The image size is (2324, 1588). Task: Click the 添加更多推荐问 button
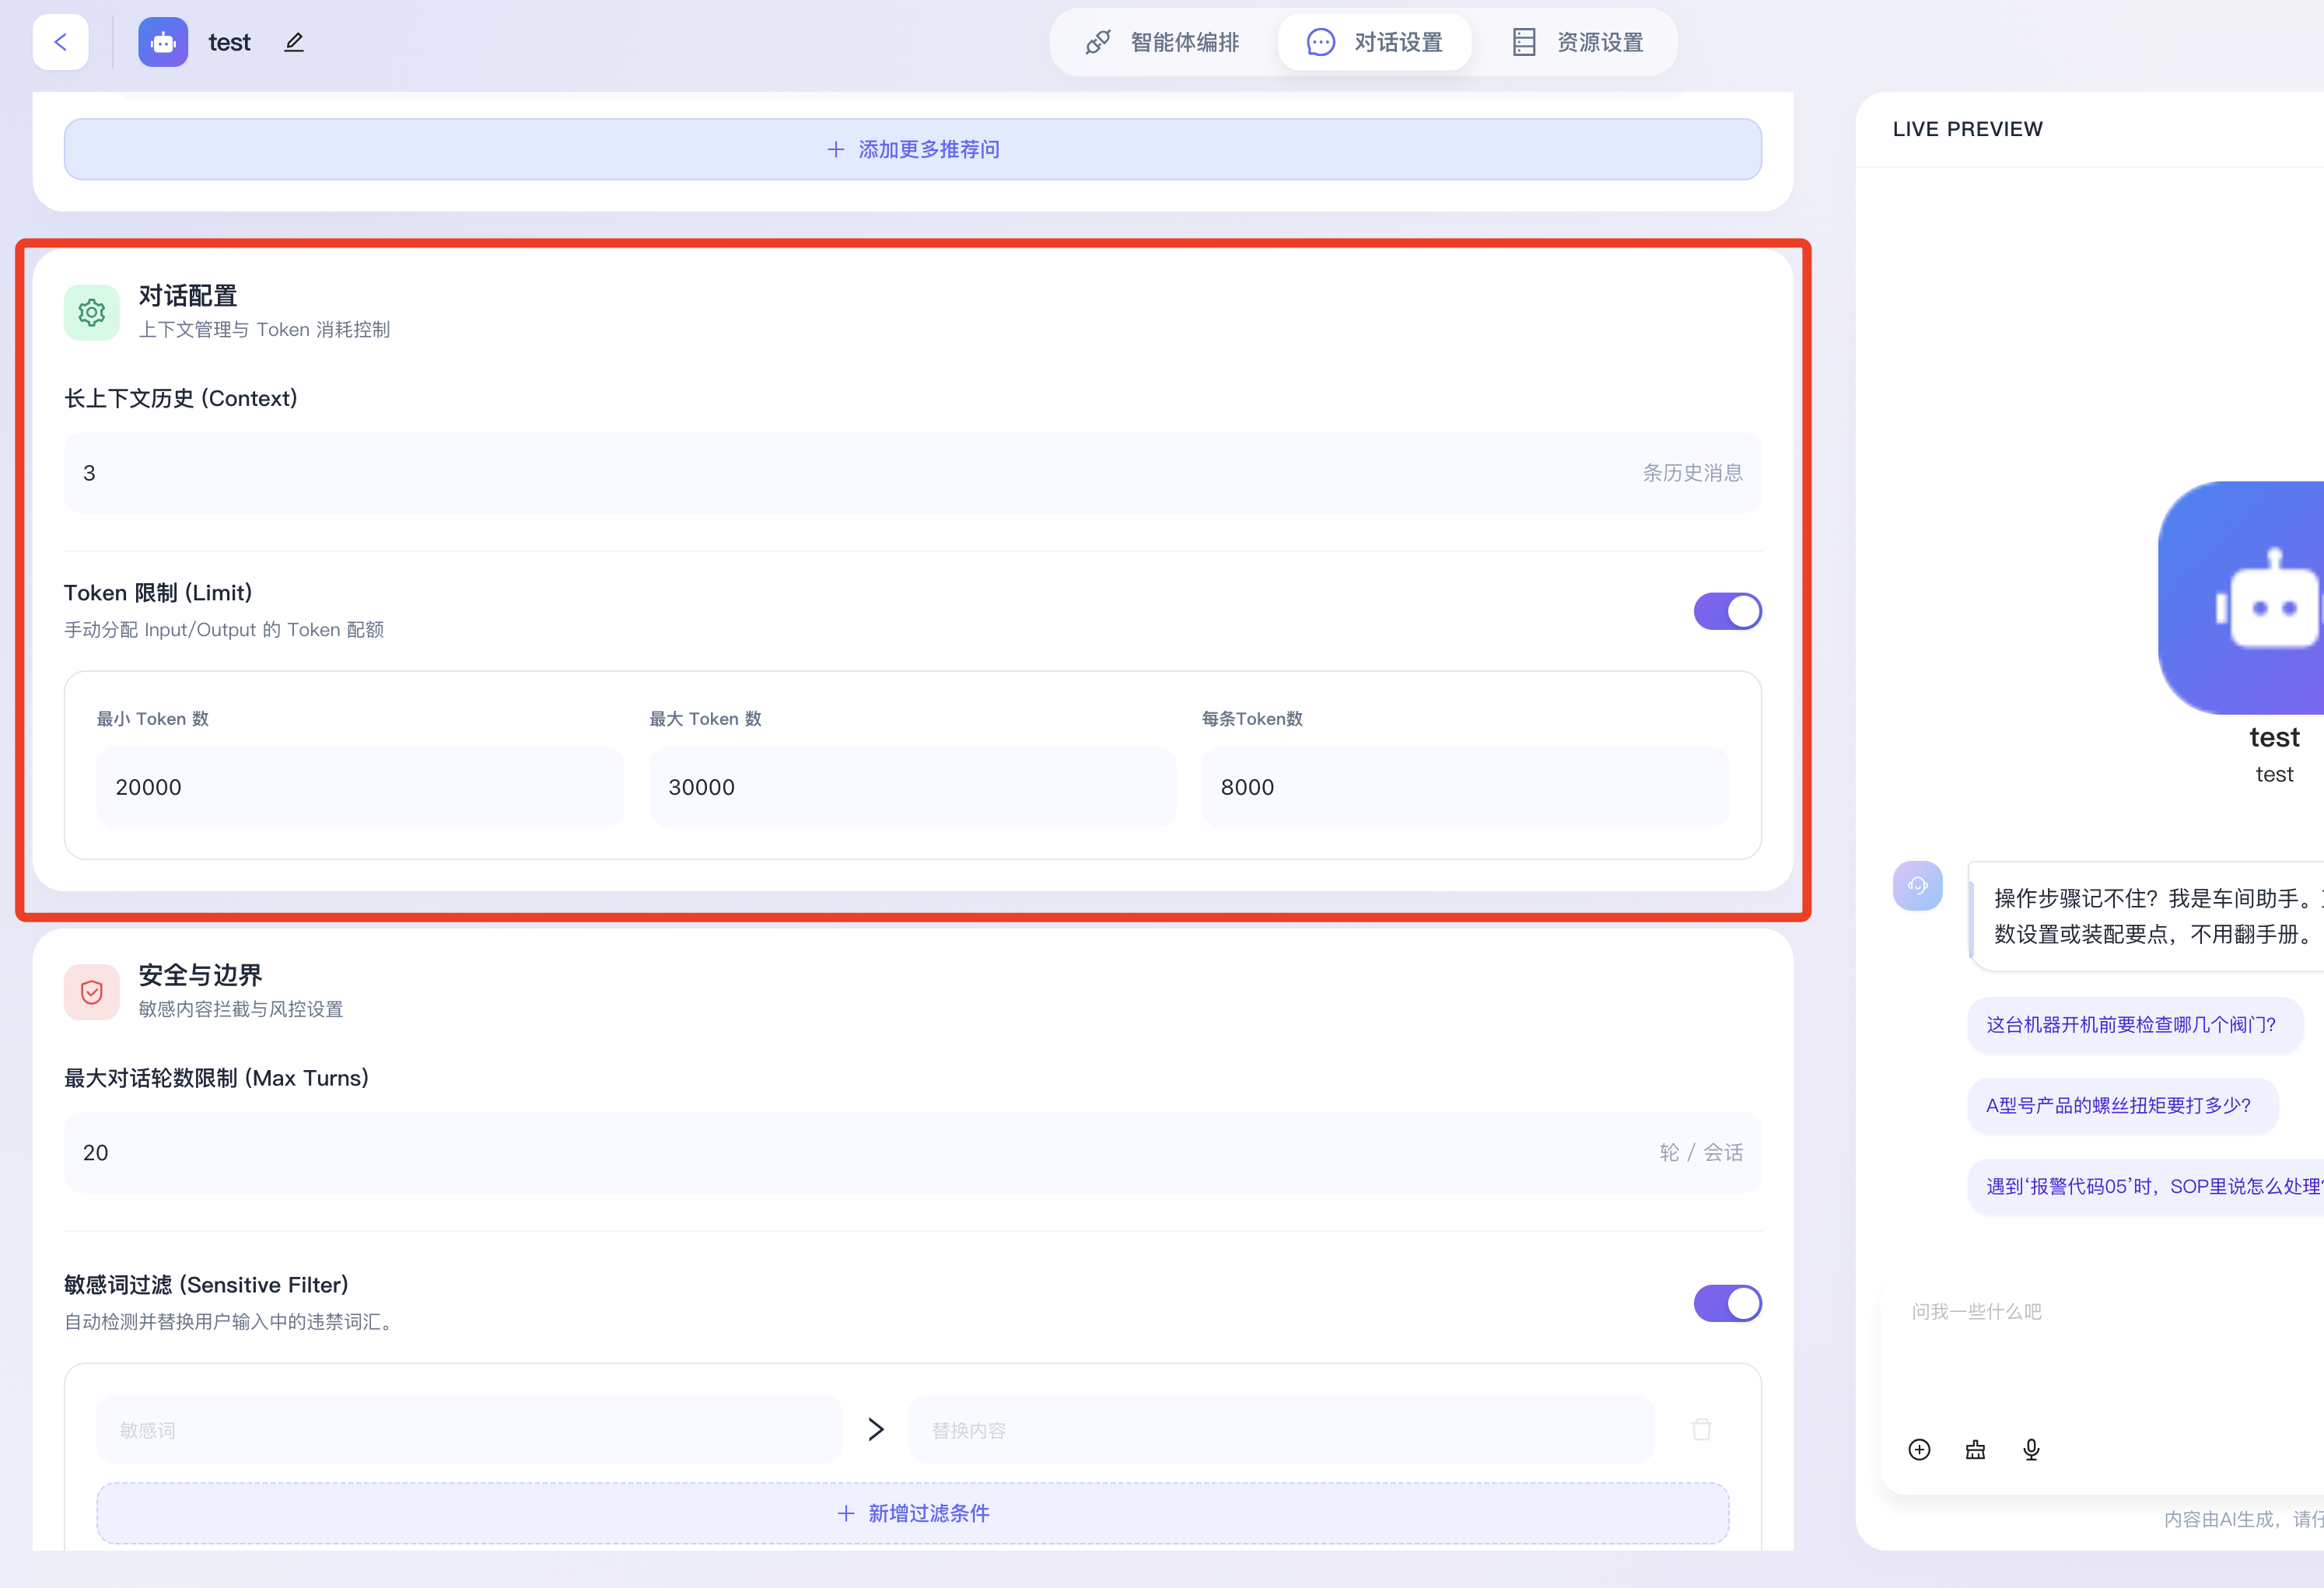click(912, 149)
